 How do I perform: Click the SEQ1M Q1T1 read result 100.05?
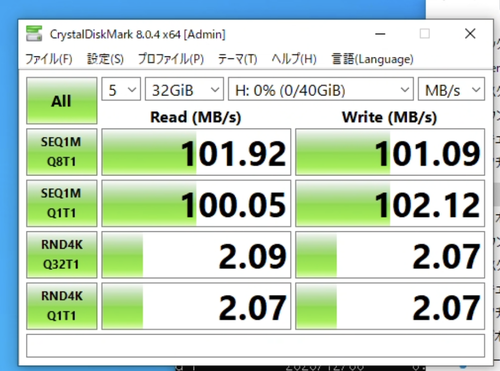click(x=196, y=203)
